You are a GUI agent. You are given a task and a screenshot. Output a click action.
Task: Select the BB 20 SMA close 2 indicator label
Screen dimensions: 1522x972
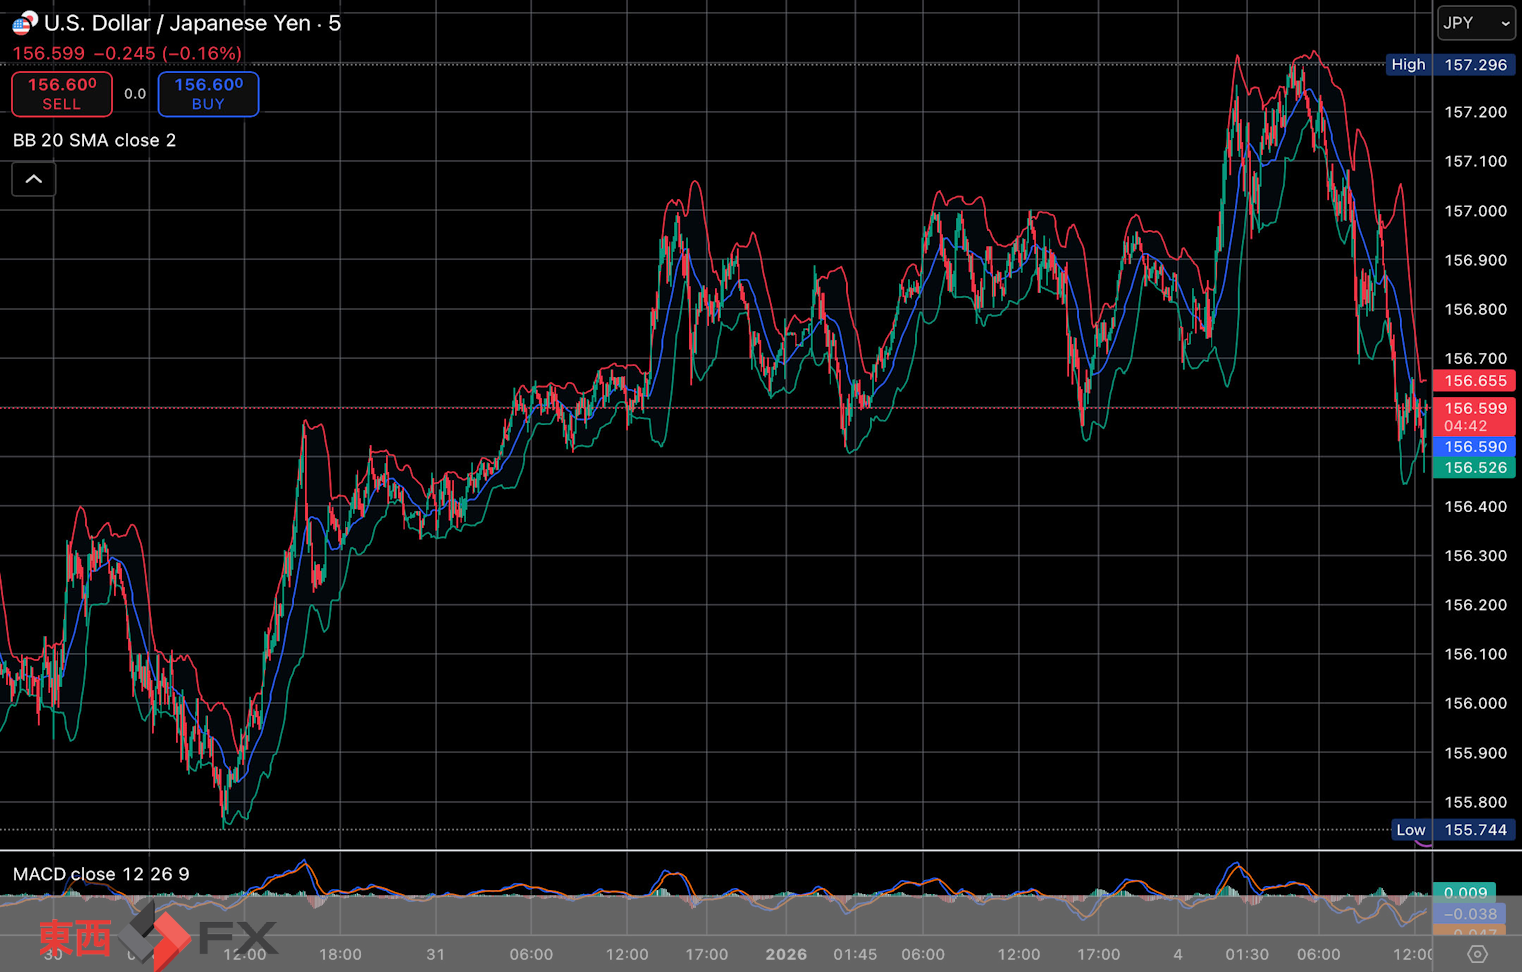(x=94, y=140)
